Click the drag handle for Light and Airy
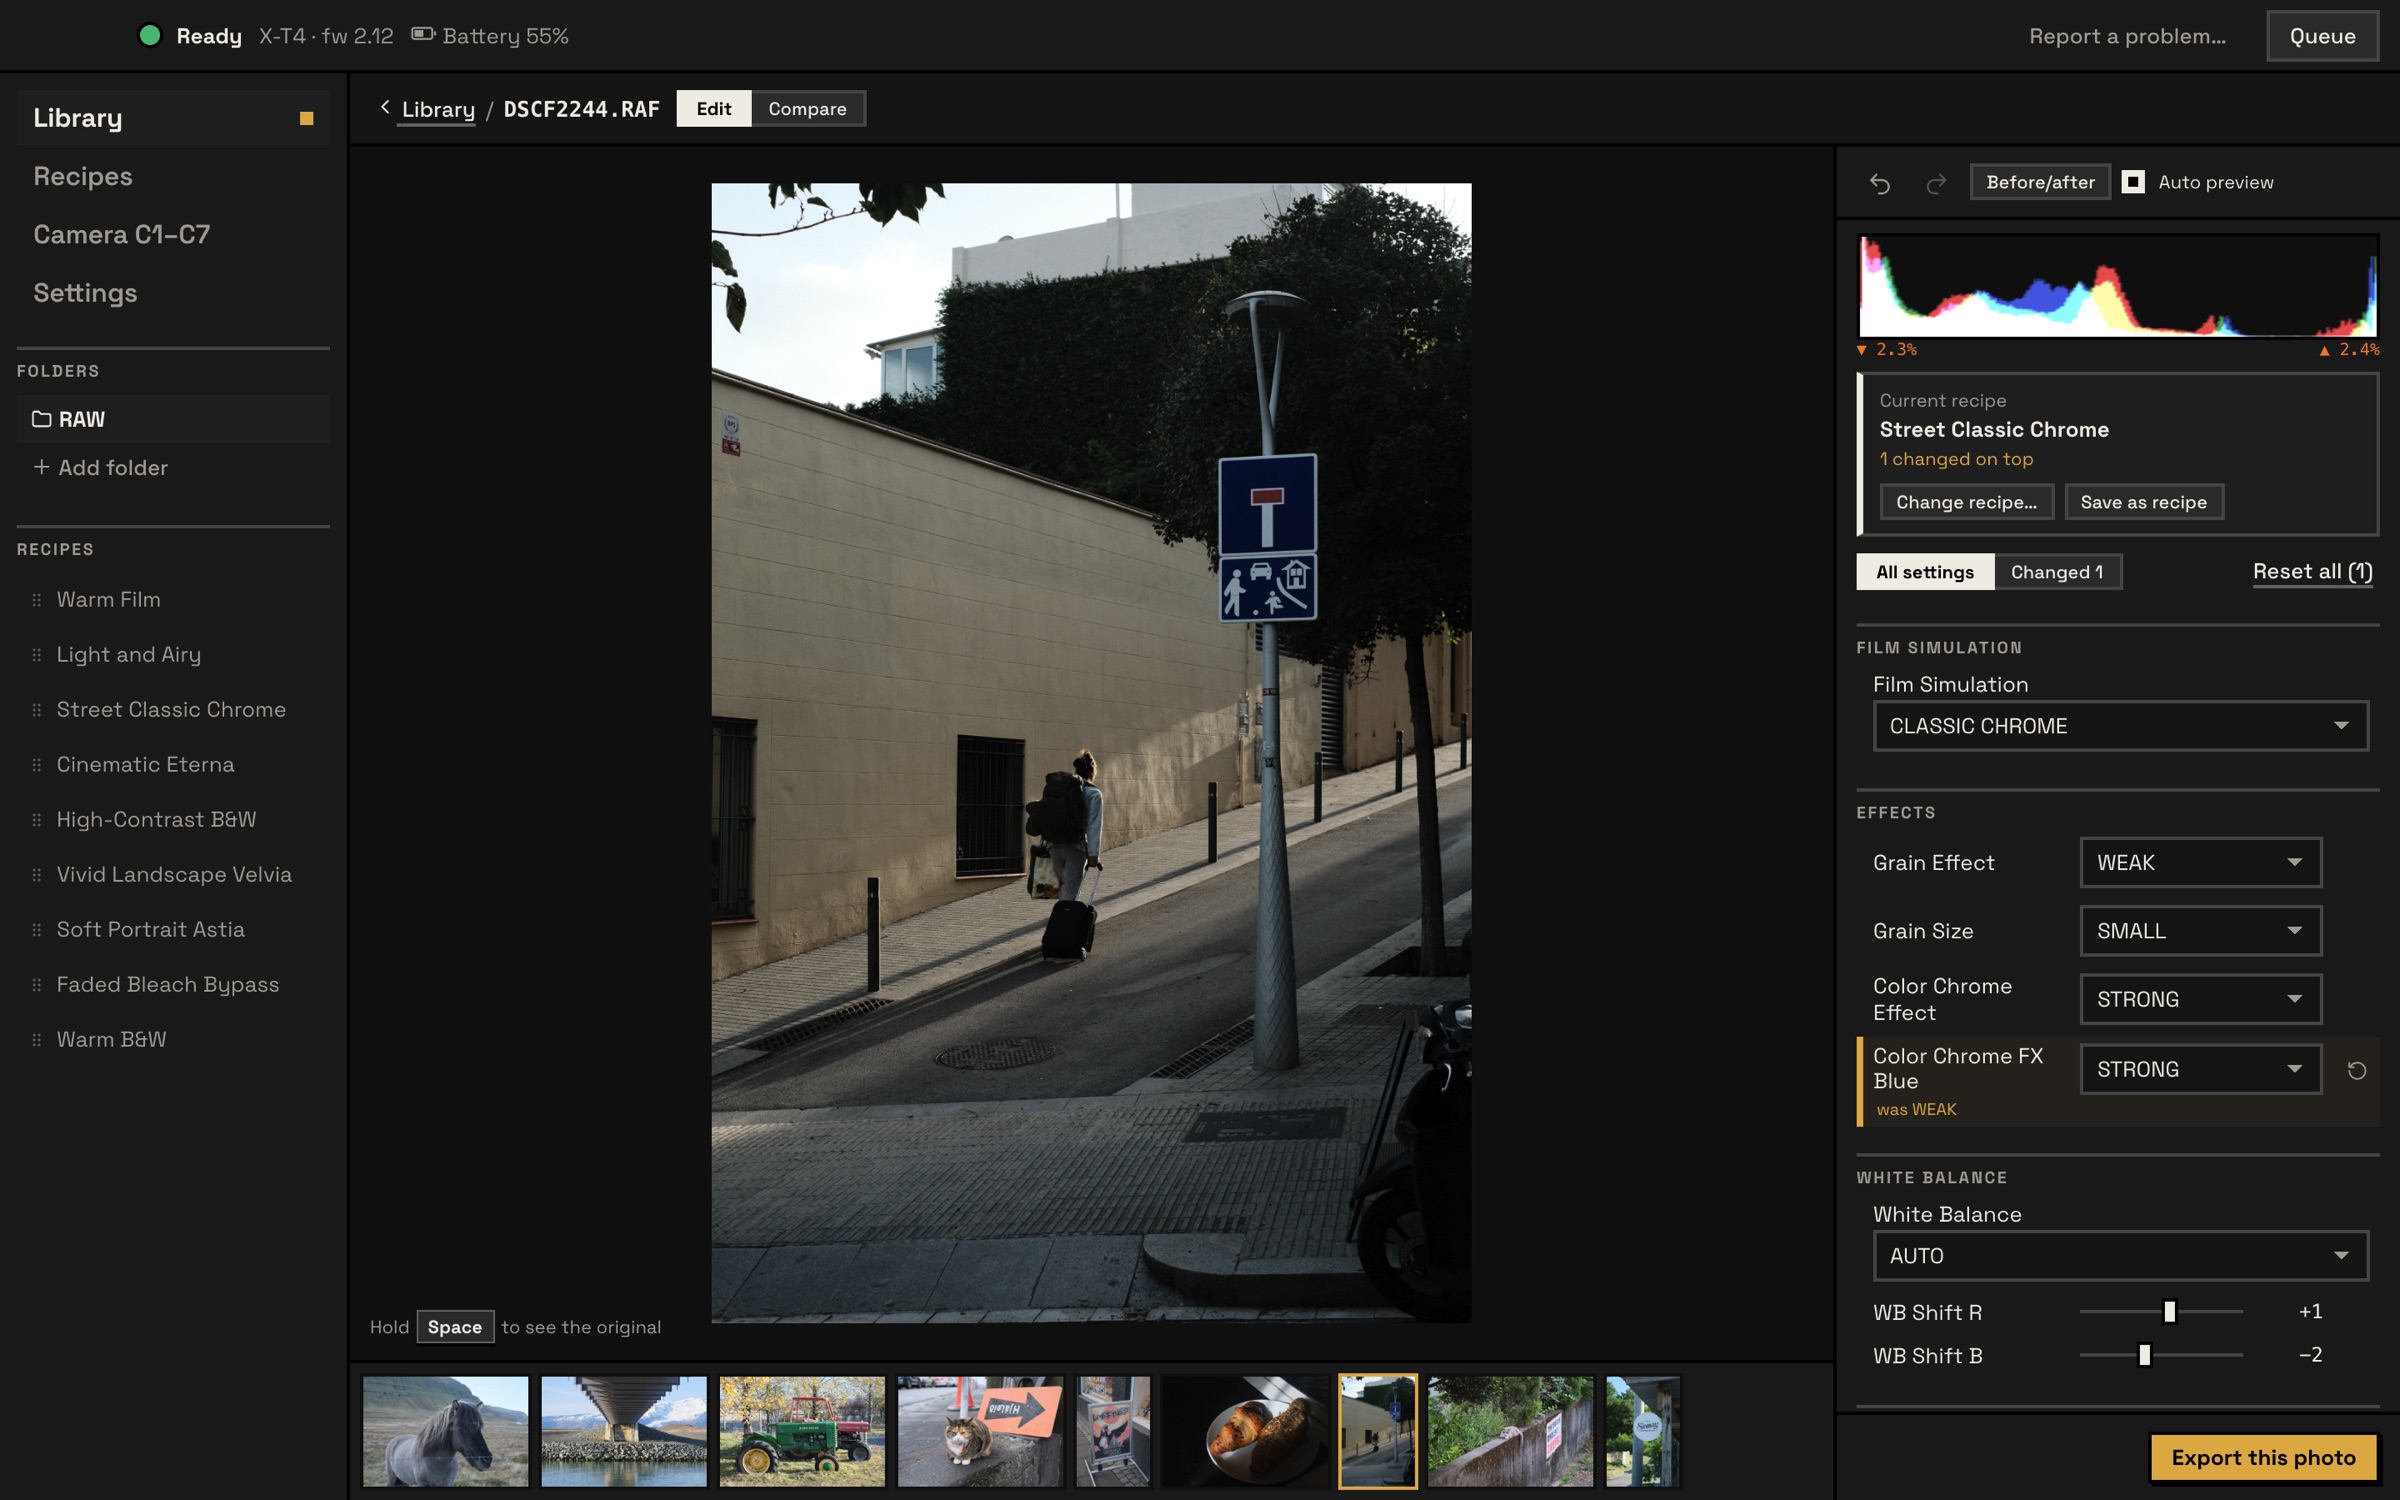The width and height of the screenshot is (2400, 1500). [37, 655]
